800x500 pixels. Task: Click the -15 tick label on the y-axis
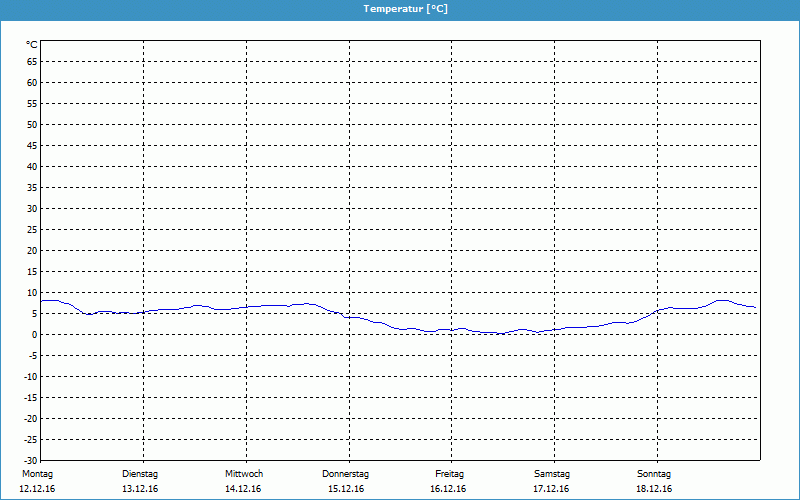[30, 398]
